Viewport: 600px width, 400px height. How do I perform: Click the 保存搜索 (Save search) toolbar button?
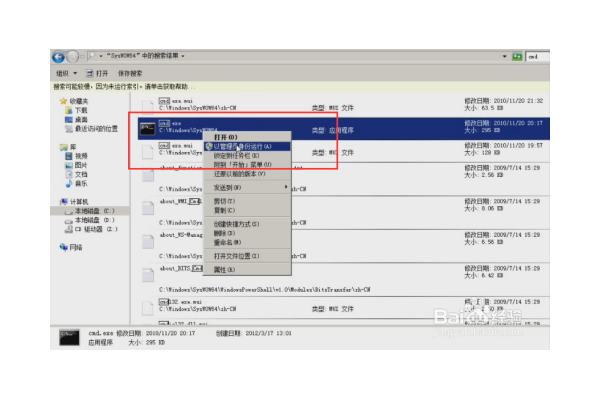pos(132,73)
